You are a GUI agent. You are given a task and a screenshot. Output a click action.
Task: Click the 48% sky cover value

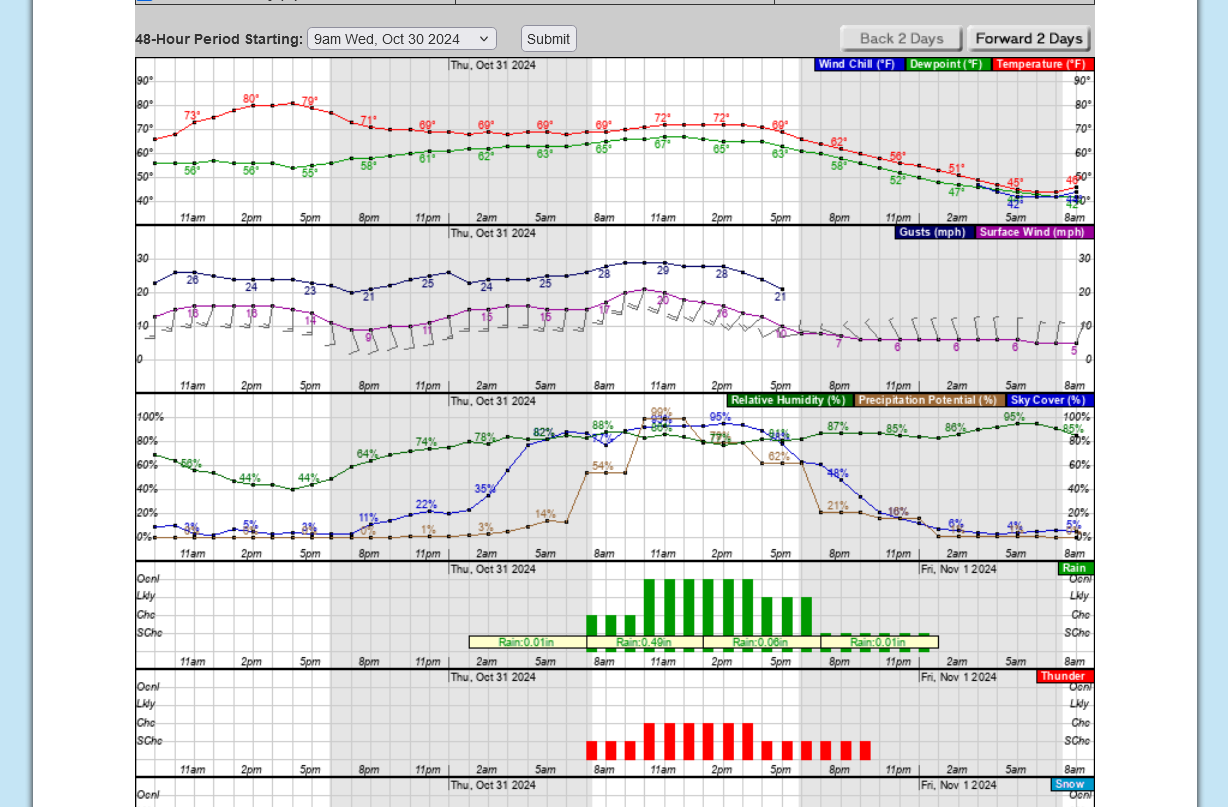point(838,474)
